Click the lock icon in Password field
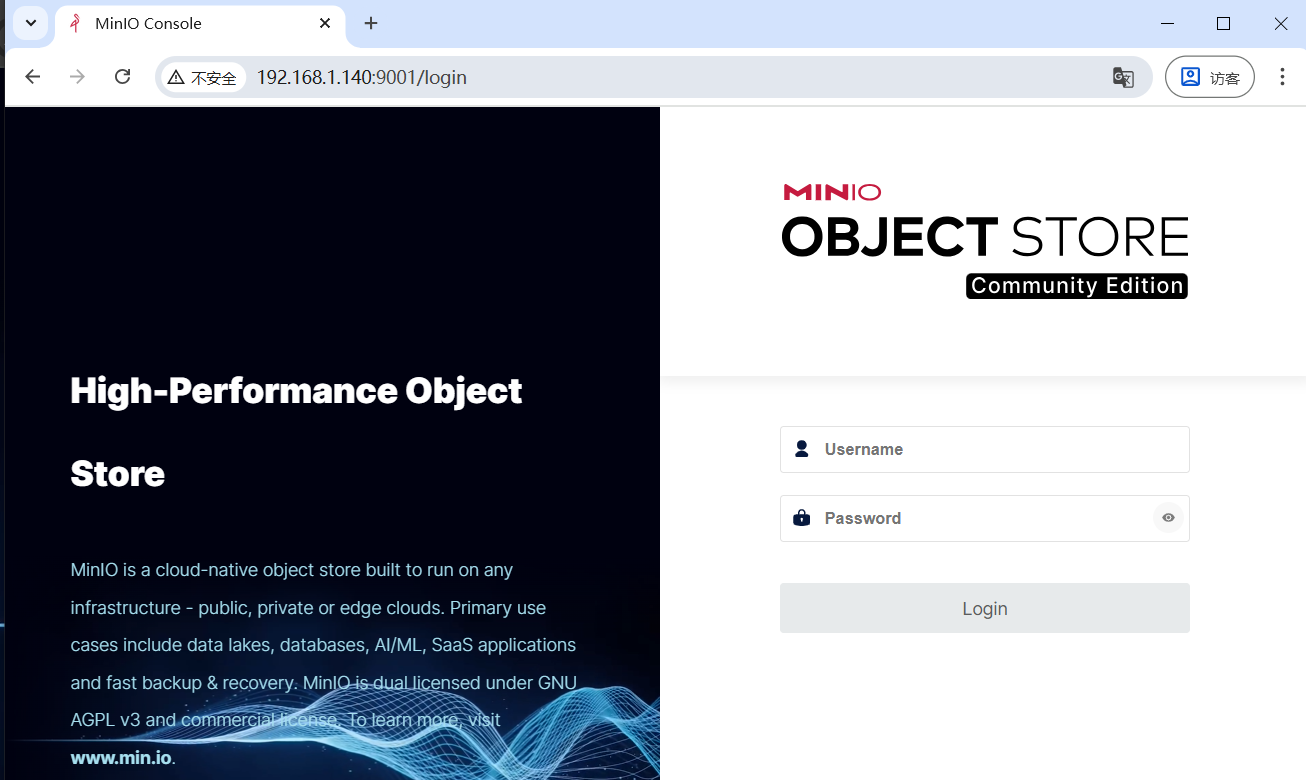The image size is (1306, 780). [x=801, y=518]
